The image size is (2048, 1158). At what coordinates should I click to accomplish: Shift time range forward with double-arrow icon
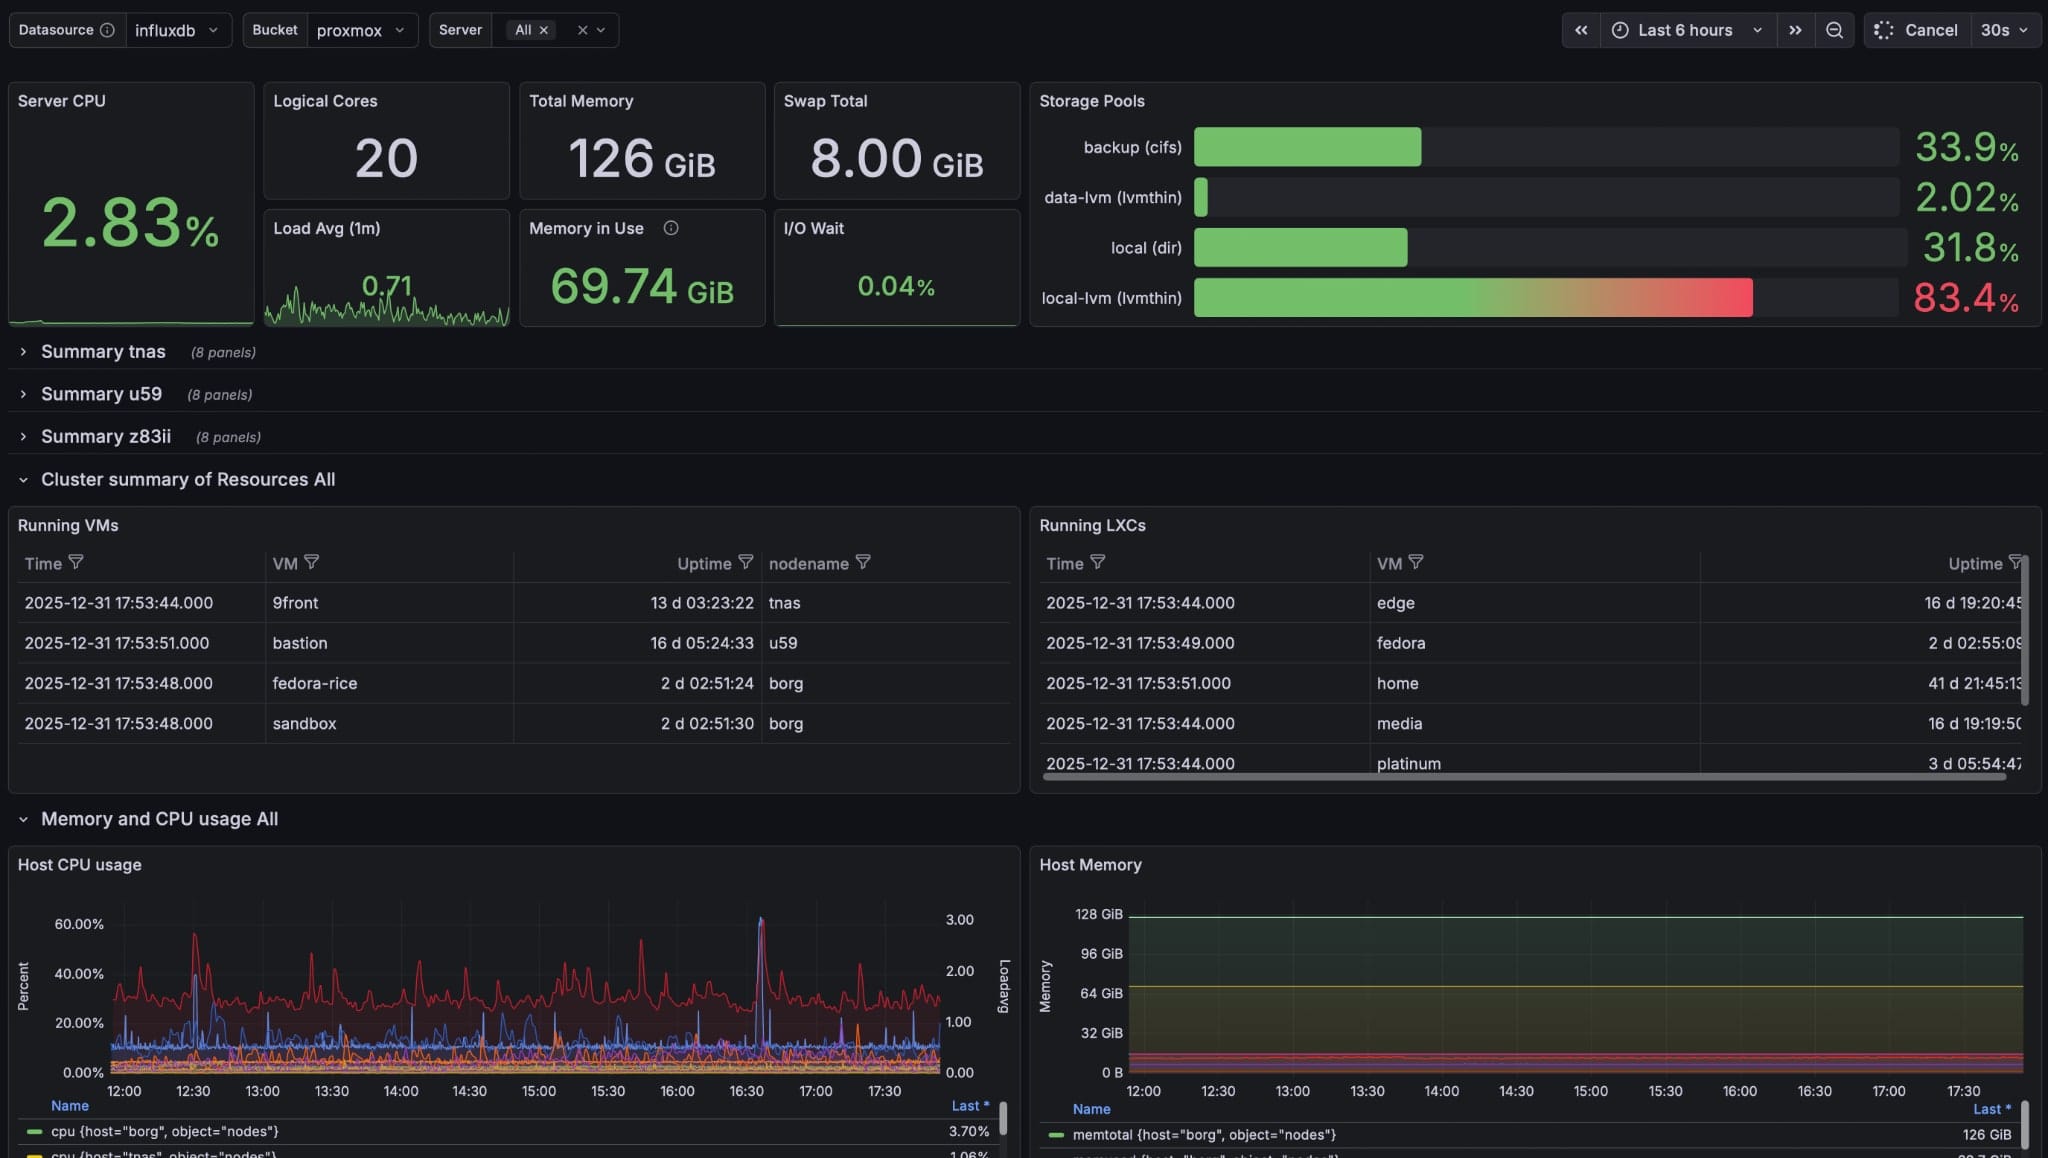point(1796,30)
